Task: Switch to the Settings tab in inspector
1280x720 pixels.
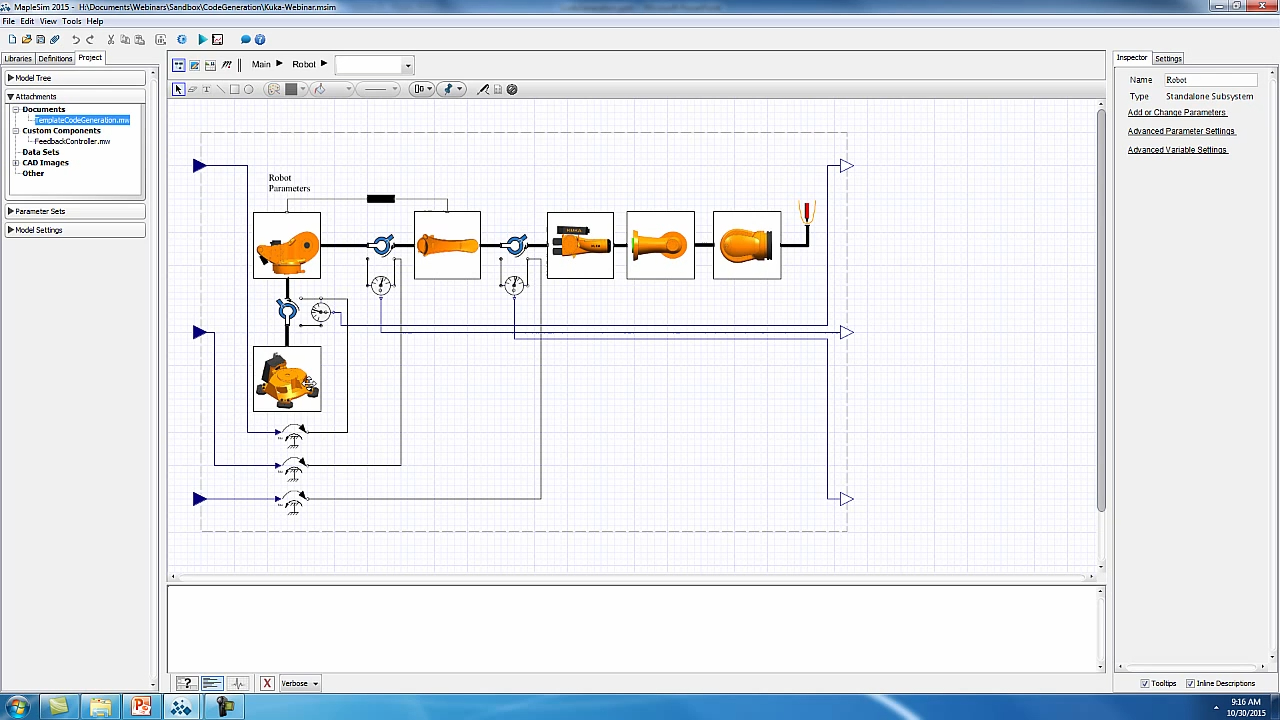Action: (x=1168, y=58)
